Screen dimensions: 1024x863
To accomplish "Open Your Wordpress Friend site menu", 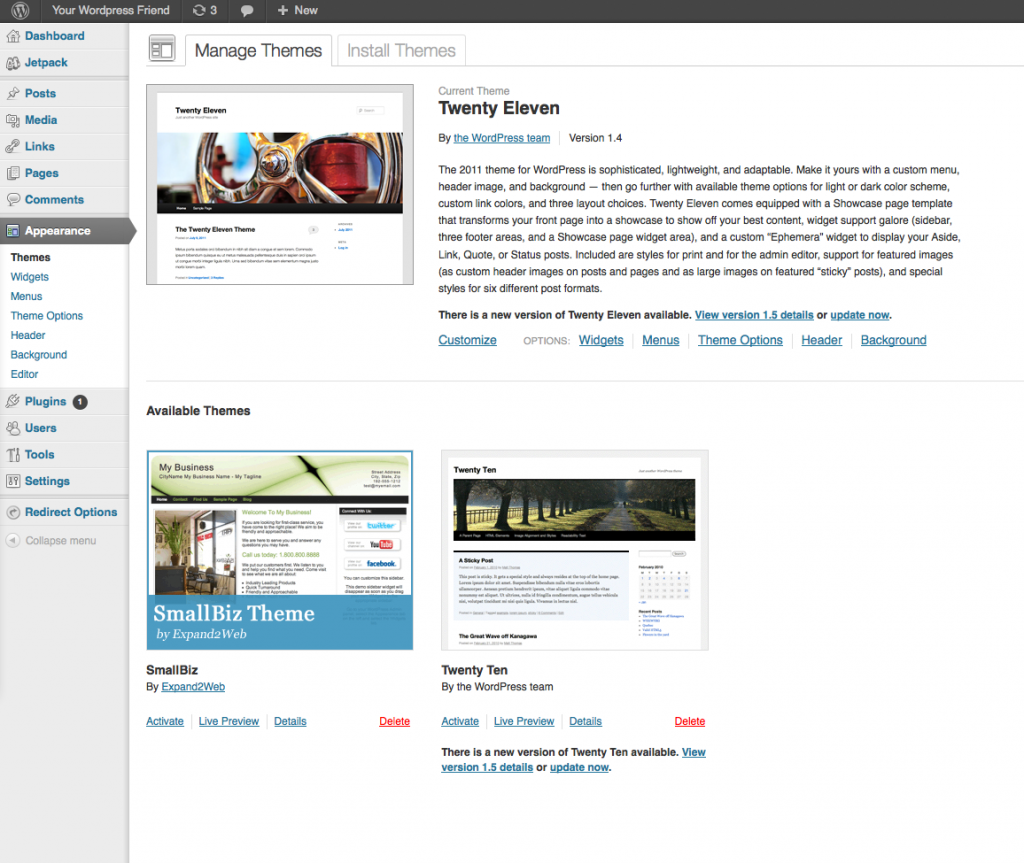I will [x=110, y=10].
